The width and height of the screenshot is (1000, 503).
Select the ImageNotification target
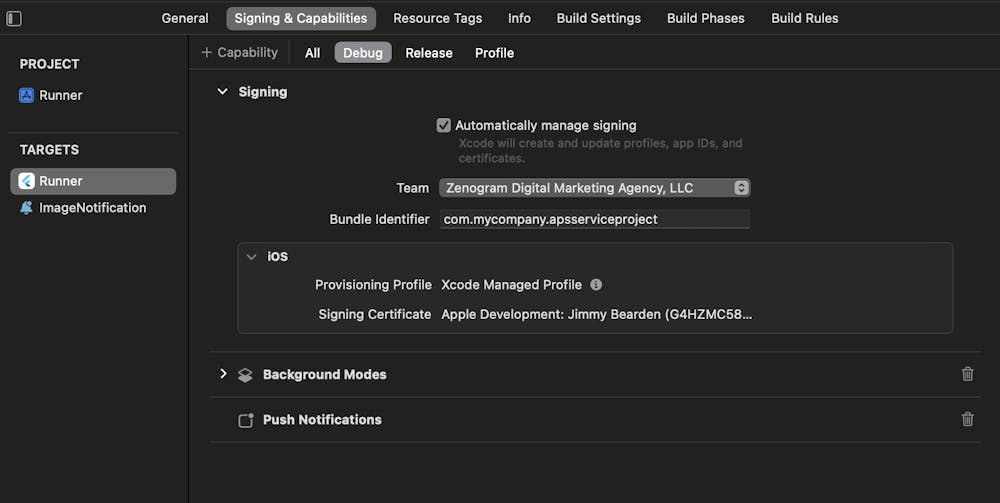click(x=92, y=208)
